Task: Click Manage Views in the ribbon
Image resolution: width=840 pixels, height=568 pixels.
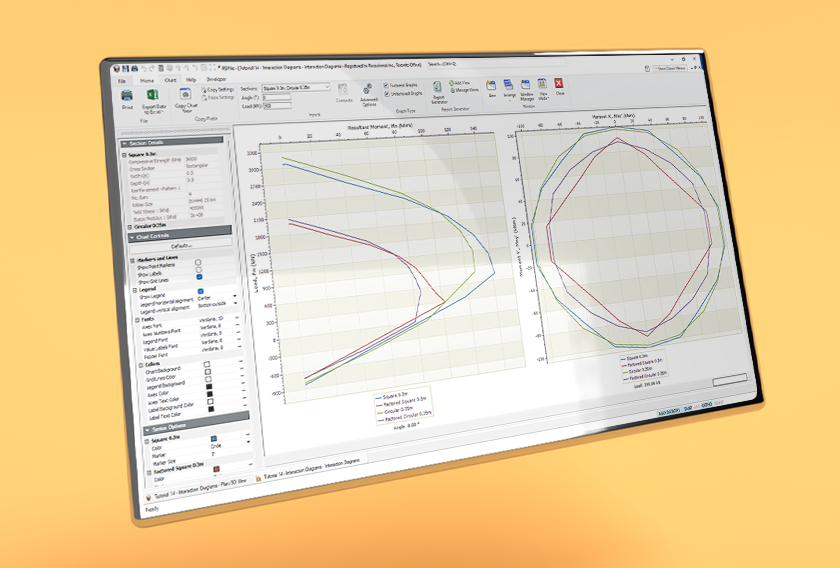Action: click(464, 90)
